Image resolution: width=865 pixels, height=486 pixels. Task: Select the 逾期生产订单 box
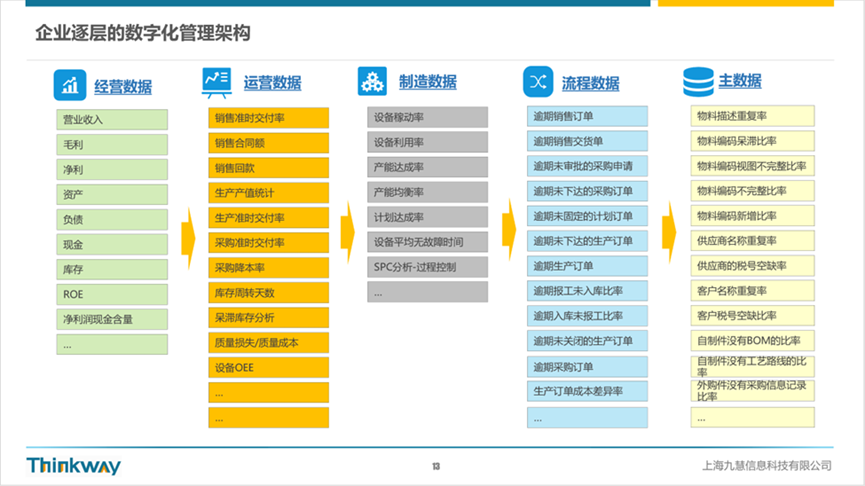(588, 266)
